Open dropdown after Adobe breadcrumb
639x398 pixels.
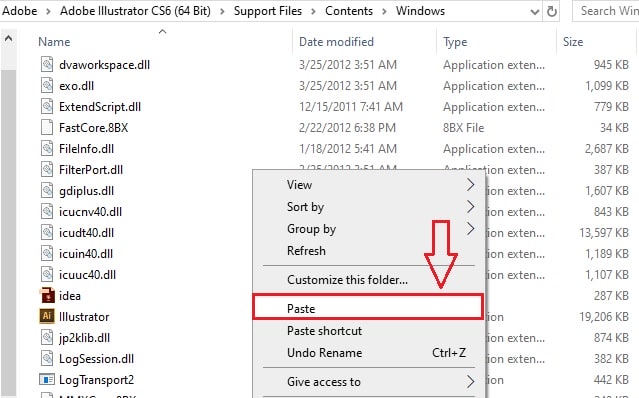[x=48, y=11]
